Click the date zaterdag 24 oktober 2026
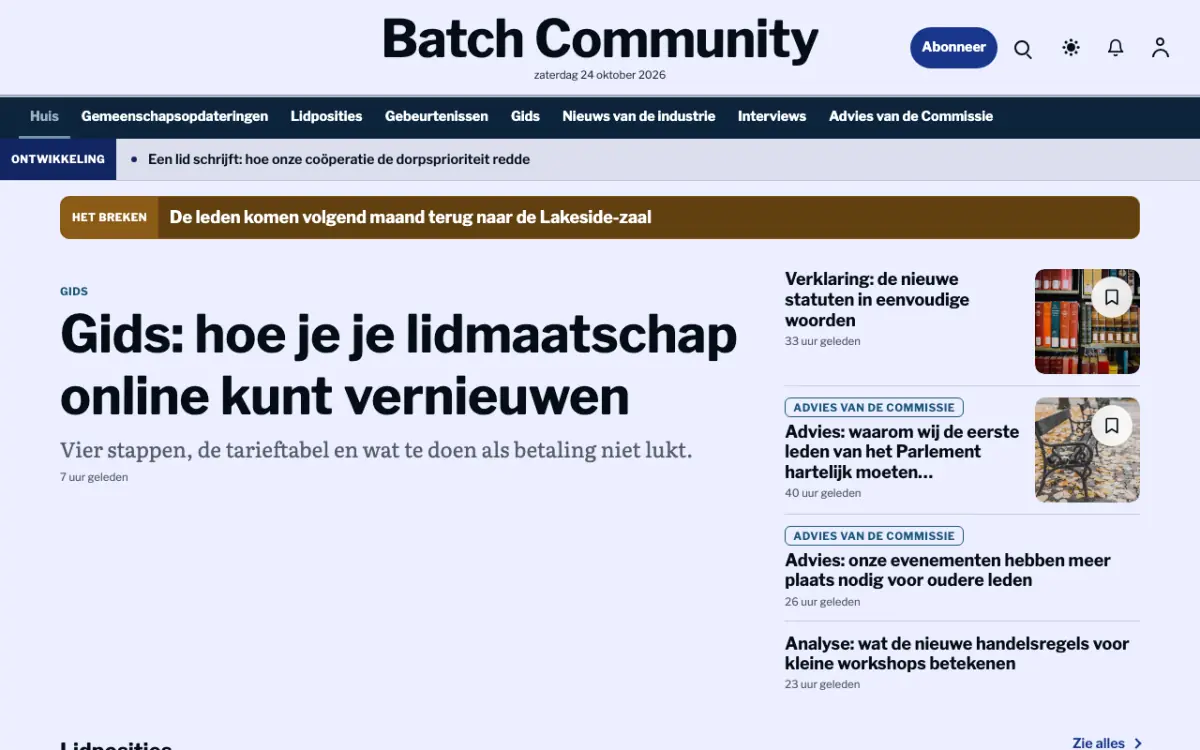The image size is (1200, 750). pyautogui.click(x=600, y=75)
